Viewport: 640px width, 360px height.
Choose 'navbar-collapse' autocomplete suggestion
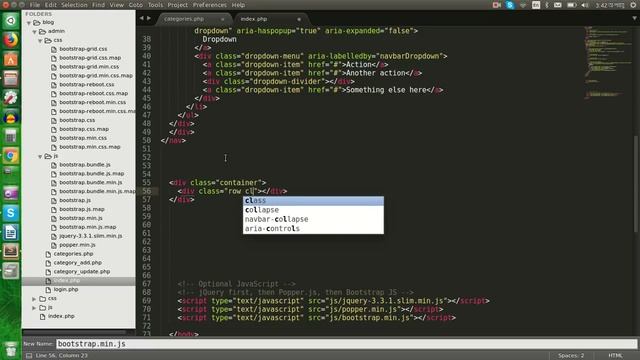313,219
